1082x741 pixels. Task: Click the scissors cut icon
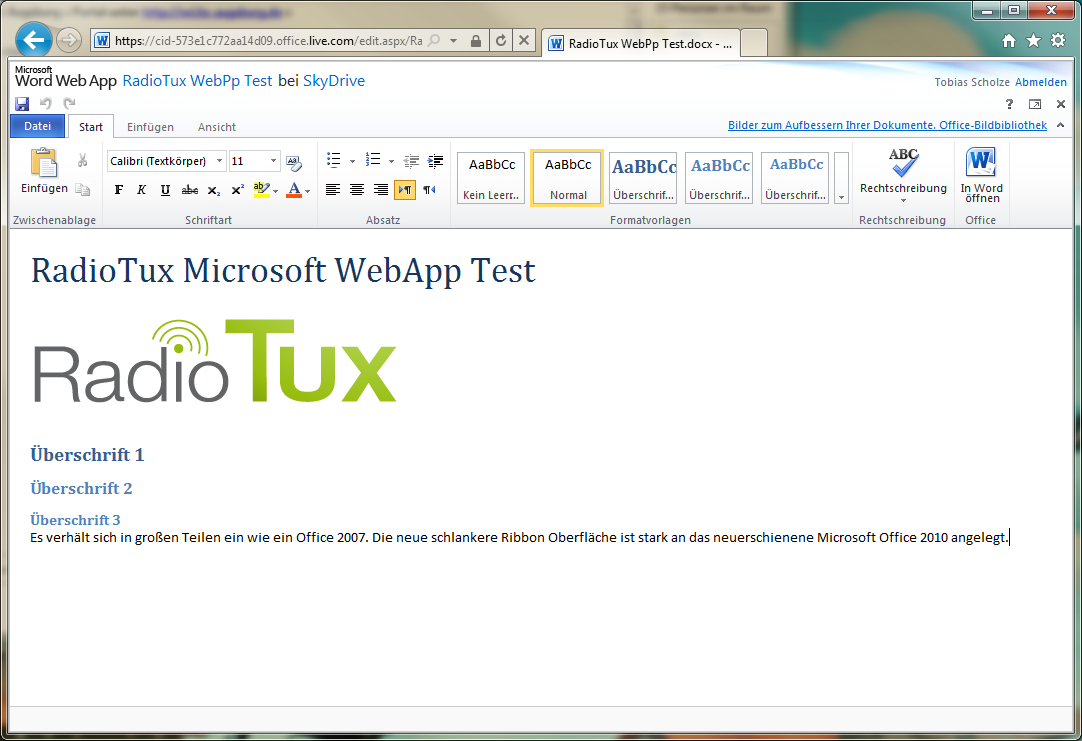[83, 161]
